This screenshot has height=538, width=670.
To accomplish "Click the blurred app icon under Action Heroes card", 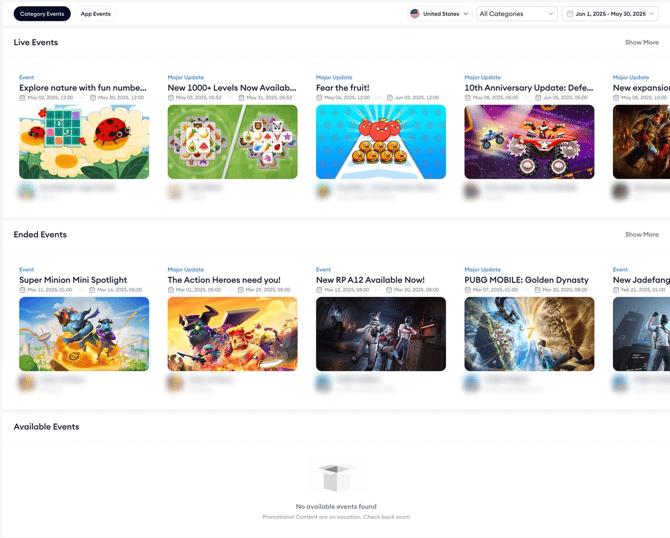I will click(x=175, y=383).
